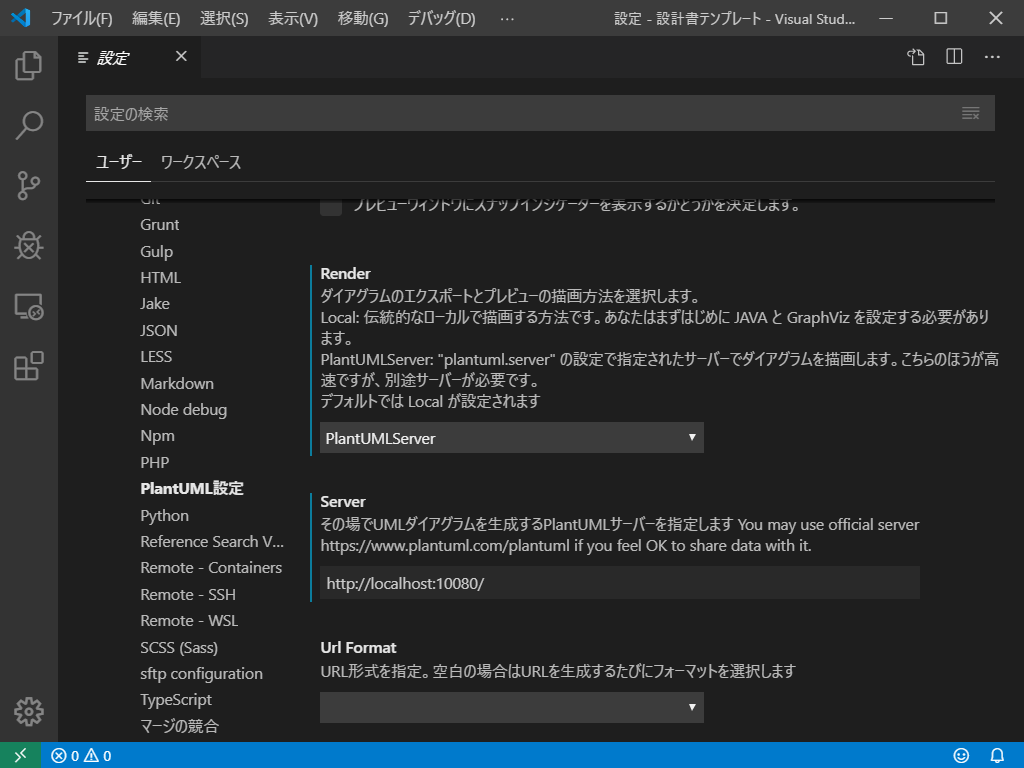1024x768 pixels.
Task: Open the ファイル(F) menu
Action: point(82,18)
